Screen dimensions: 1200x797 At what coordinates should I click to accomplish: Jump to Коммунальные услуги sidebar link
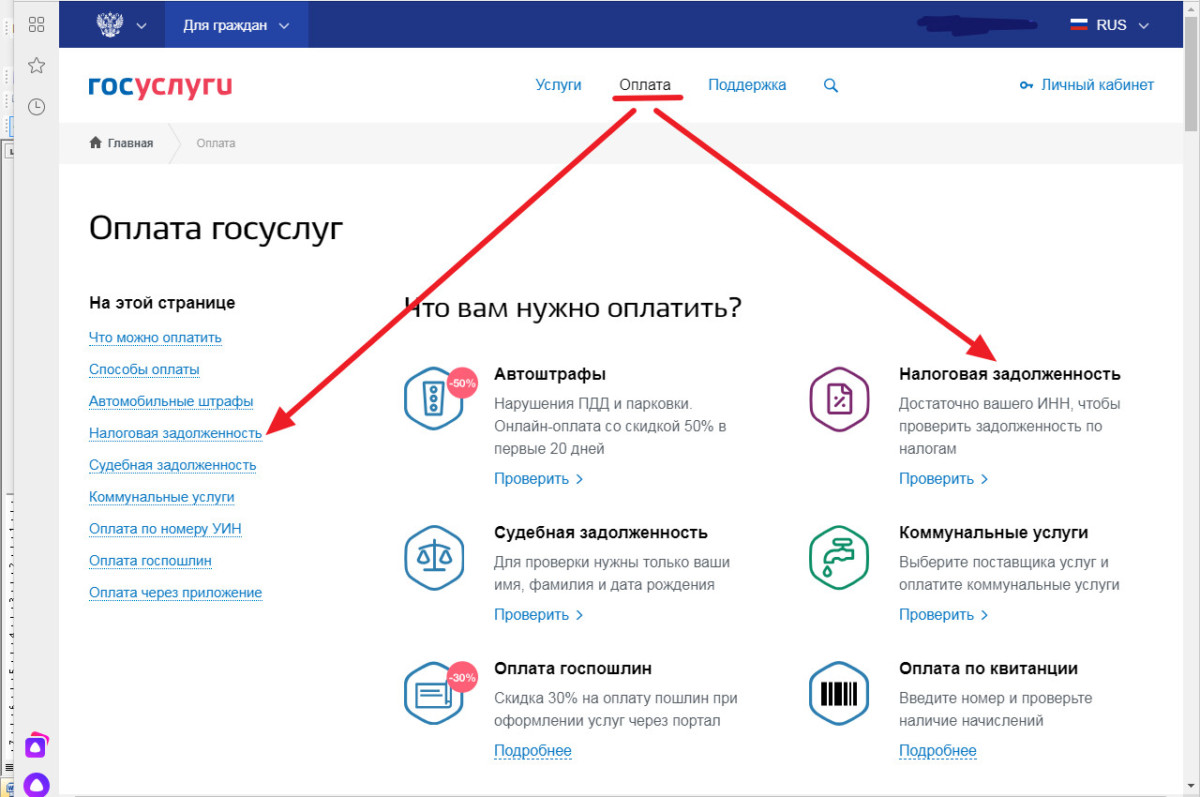[x=162, y=496]
